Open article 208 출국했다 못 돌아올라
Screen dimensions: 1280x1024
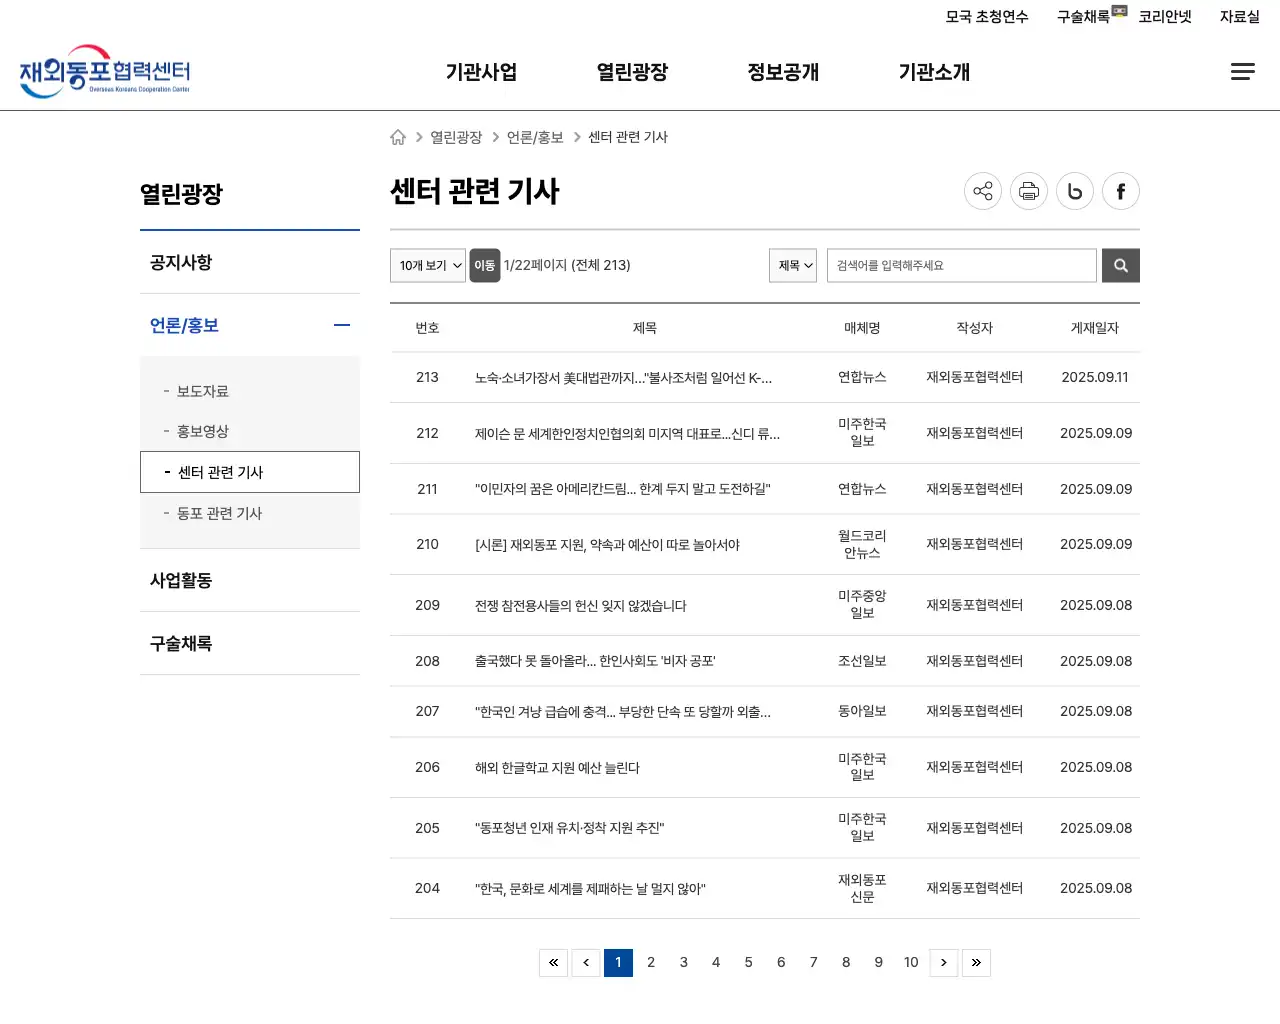[595, 661]
